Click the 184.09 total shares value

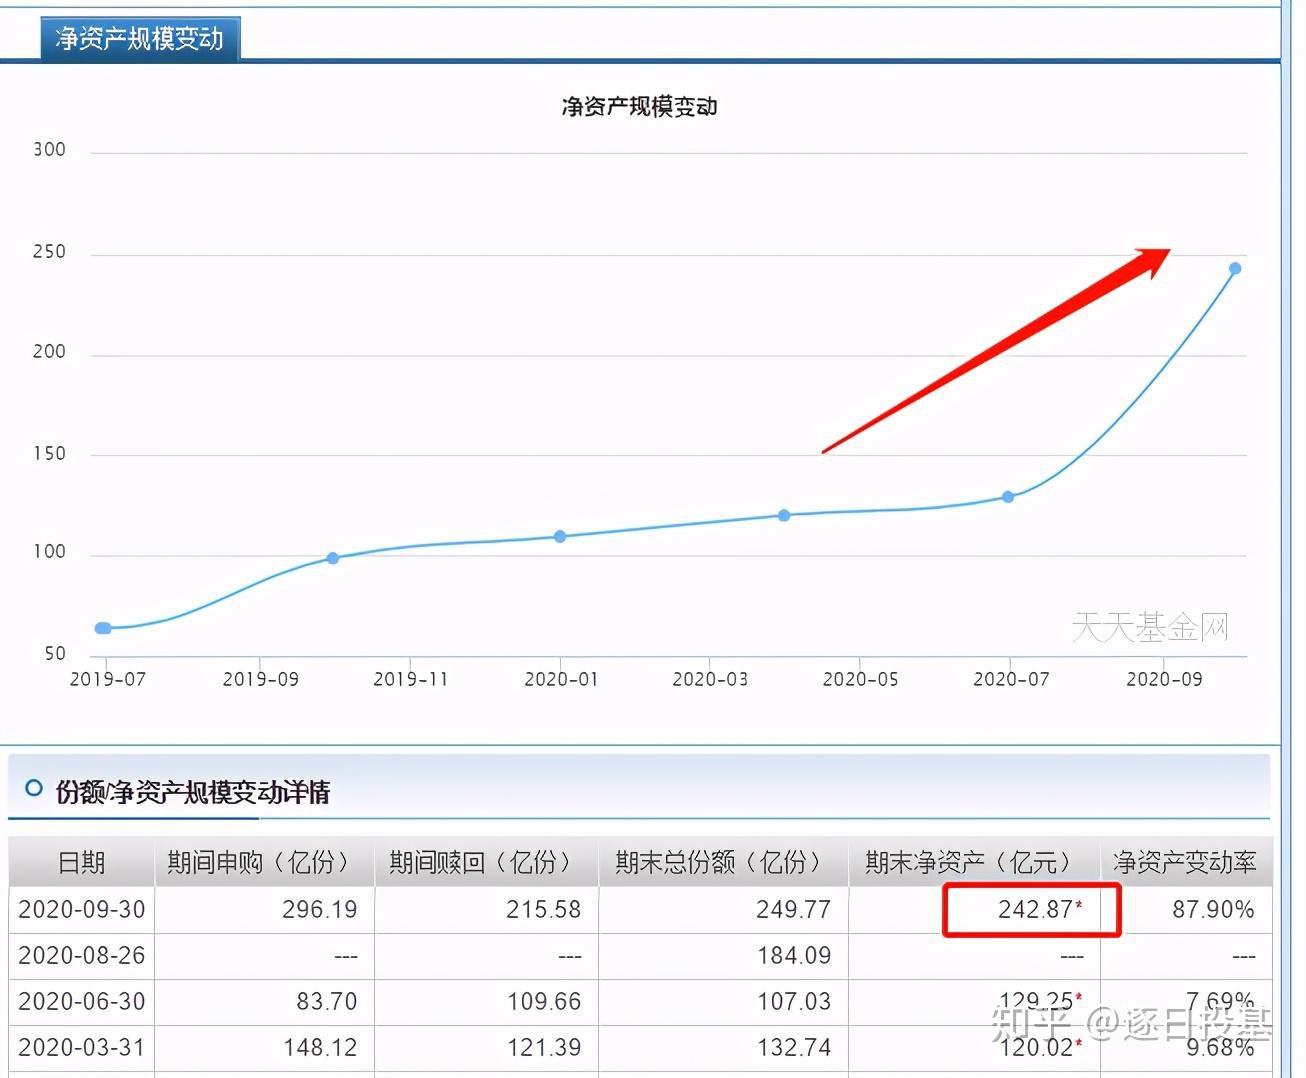point(794,956)
